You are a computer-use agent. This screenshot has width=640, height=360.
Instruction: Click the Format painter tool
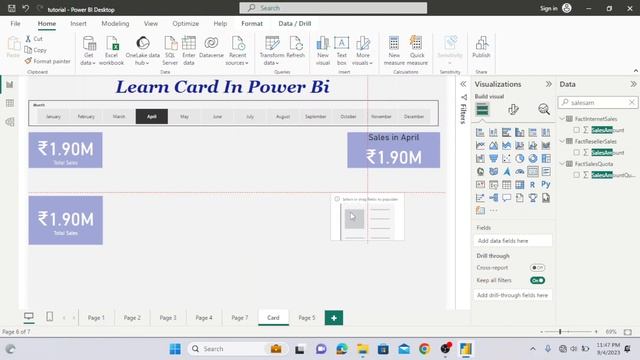(x=47, y=61)
